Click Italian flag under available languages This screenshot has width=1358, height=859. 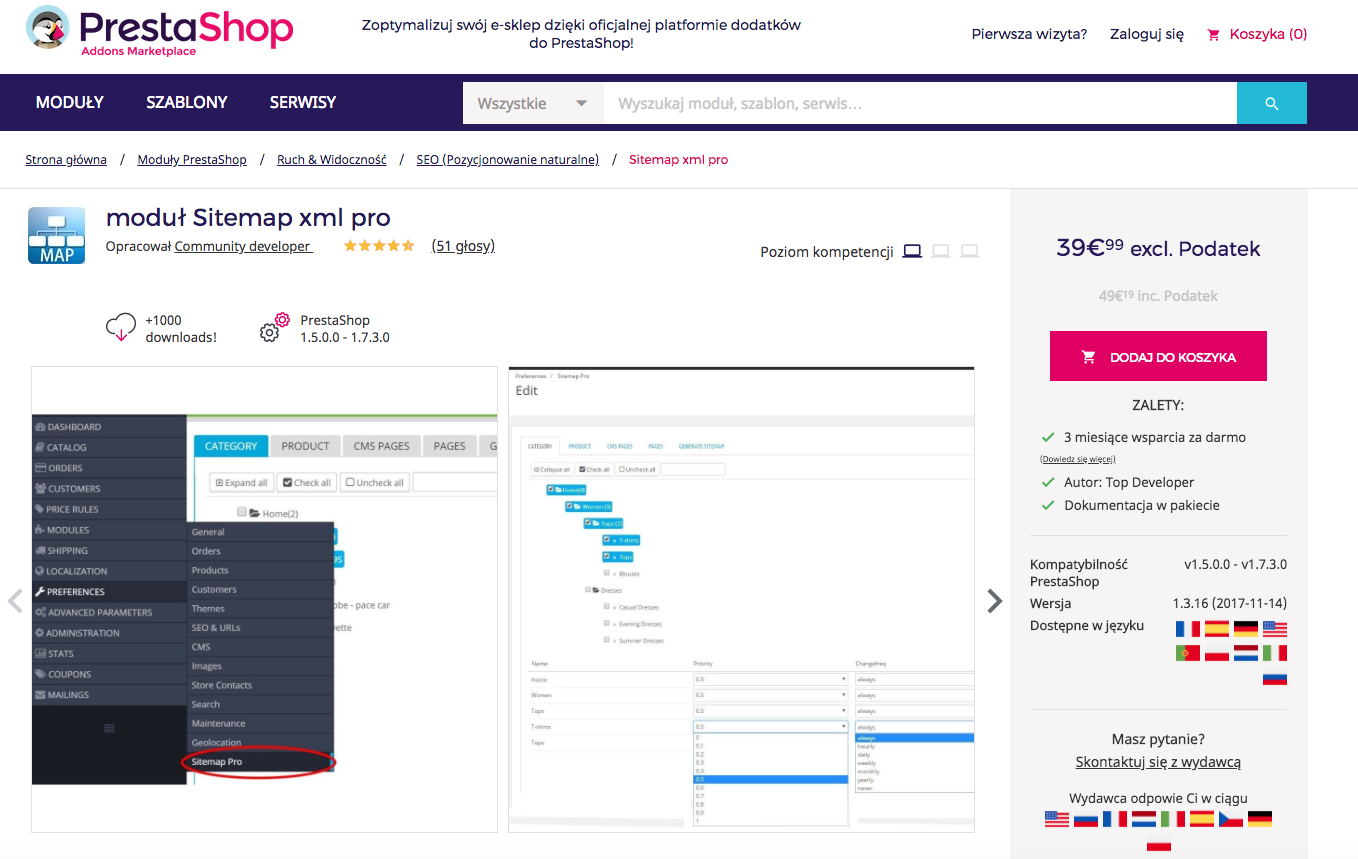tap(1274, 653)
